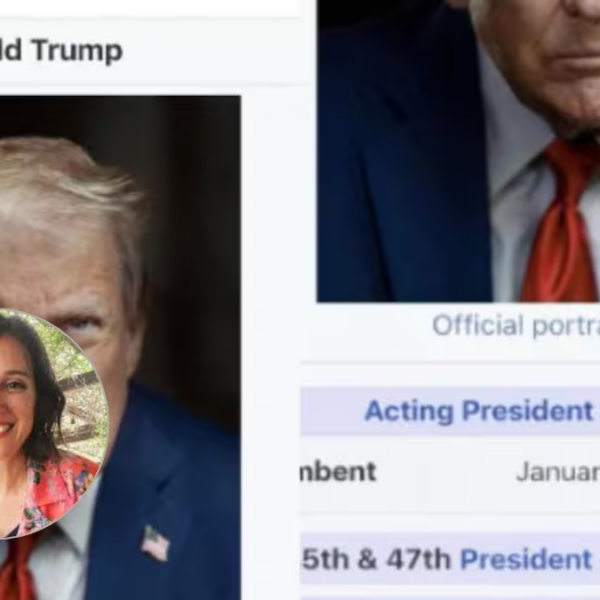Click the "5th & 47th" text
The height and width of the screenshot is (600, 600).
point(377,559)
